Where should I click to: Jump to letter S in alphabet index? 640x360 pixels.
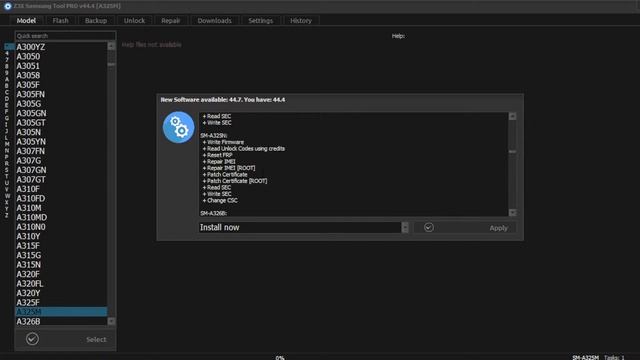pyautogui.click(x=7, y=170)
